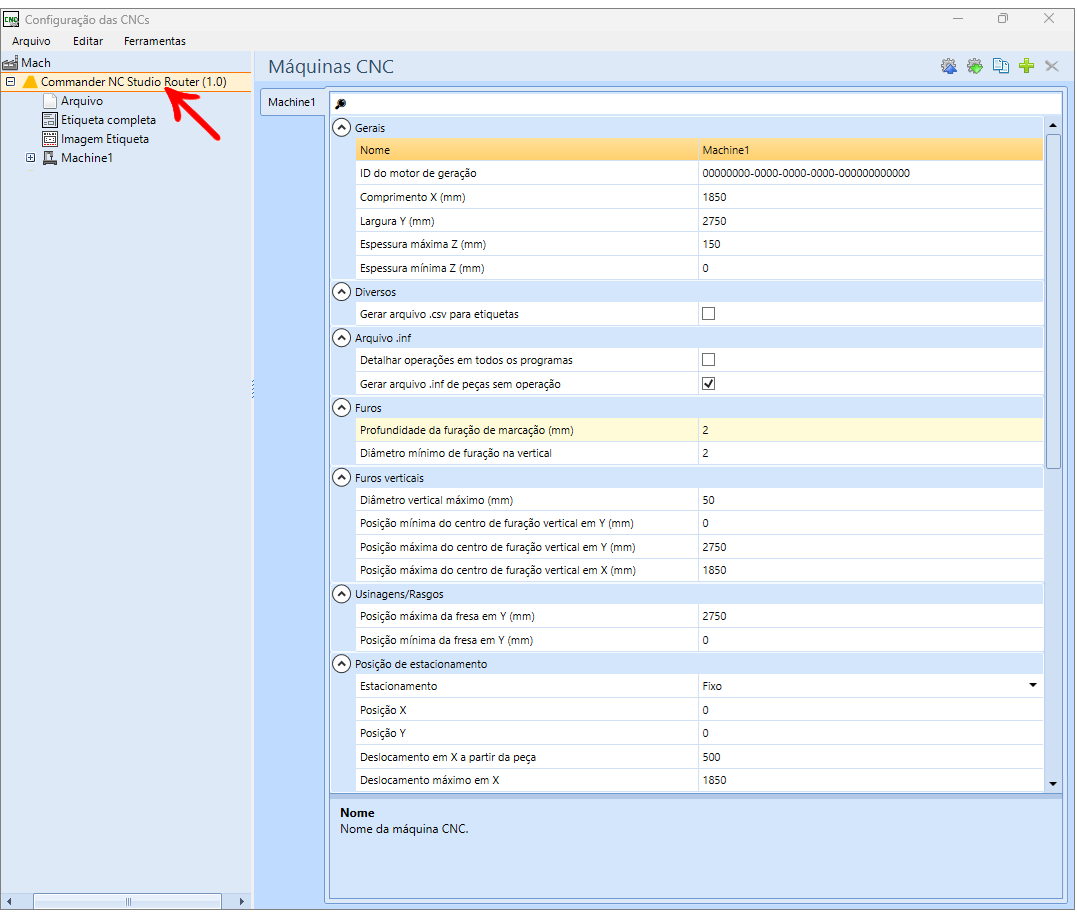Expand the Machine1 tree node
Image resolution: width=1077 pixels, height=912 pixels.
pyautogui.click(x=30, y=158)
